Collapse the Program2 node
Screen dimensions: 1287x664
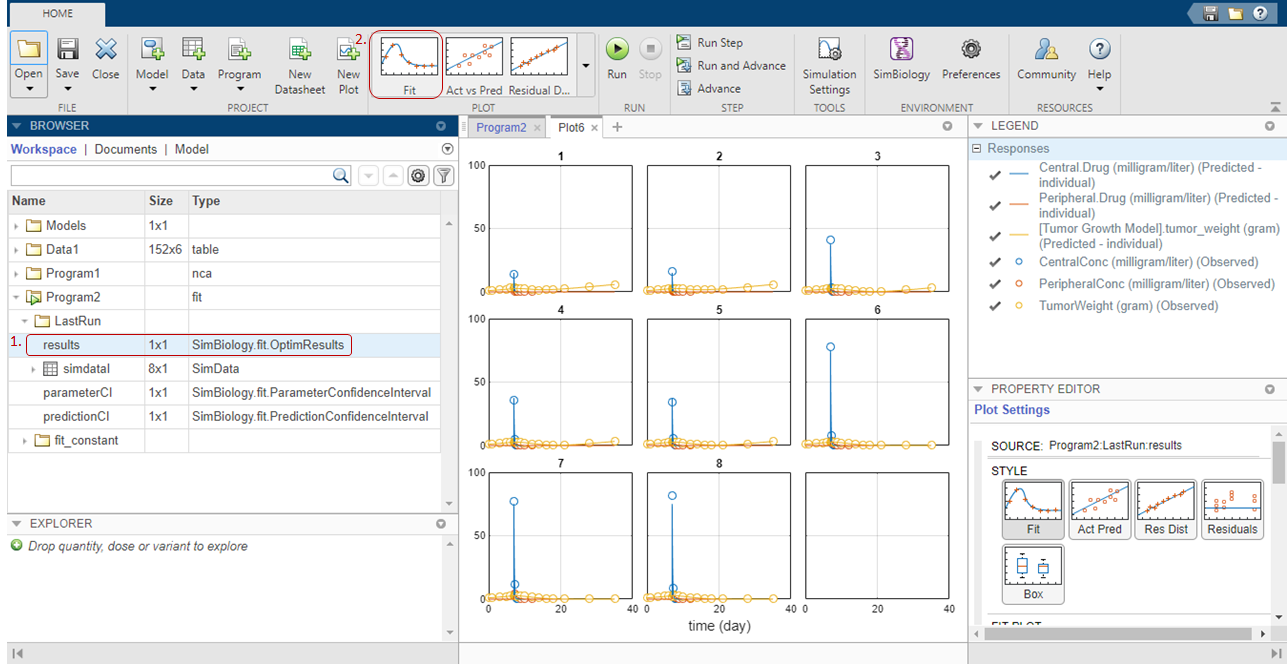[16, 297]
